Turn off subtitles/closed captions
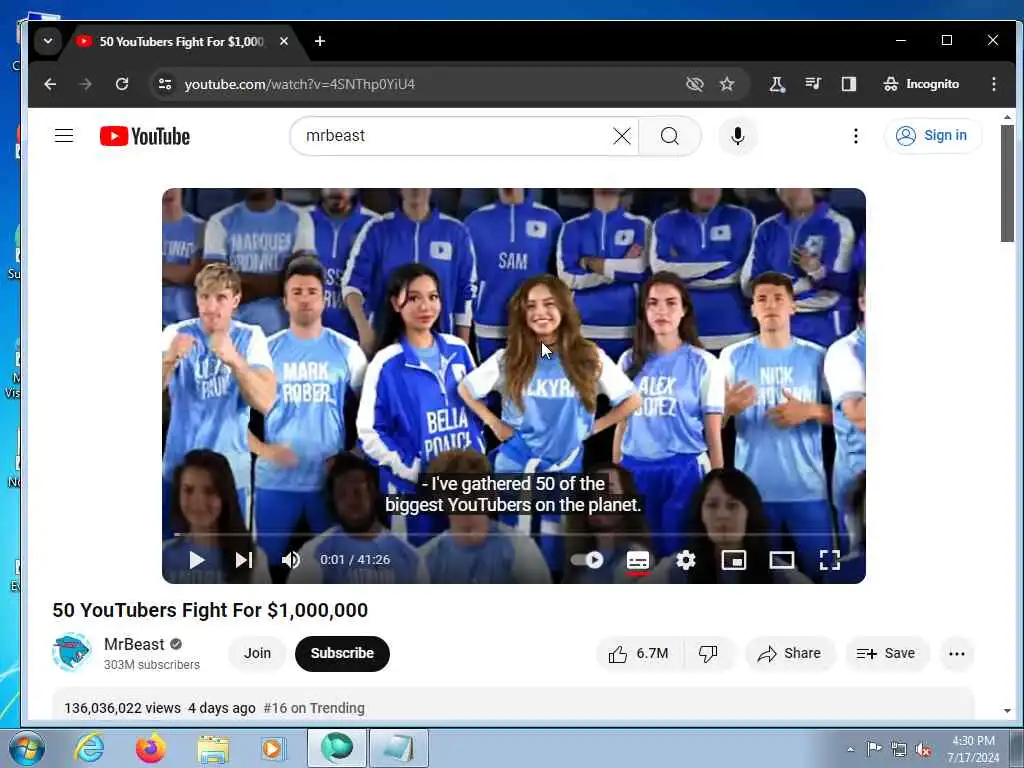Screen dimensions: 1024x768 [637, 560]
